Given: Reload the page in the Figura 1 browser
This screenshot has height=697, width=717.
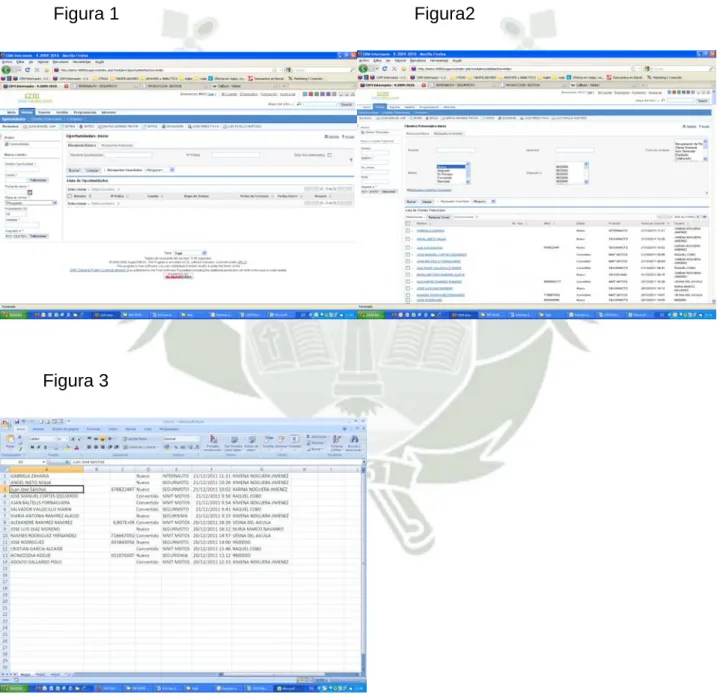Looking at the screenshot, I should point(27,70).
